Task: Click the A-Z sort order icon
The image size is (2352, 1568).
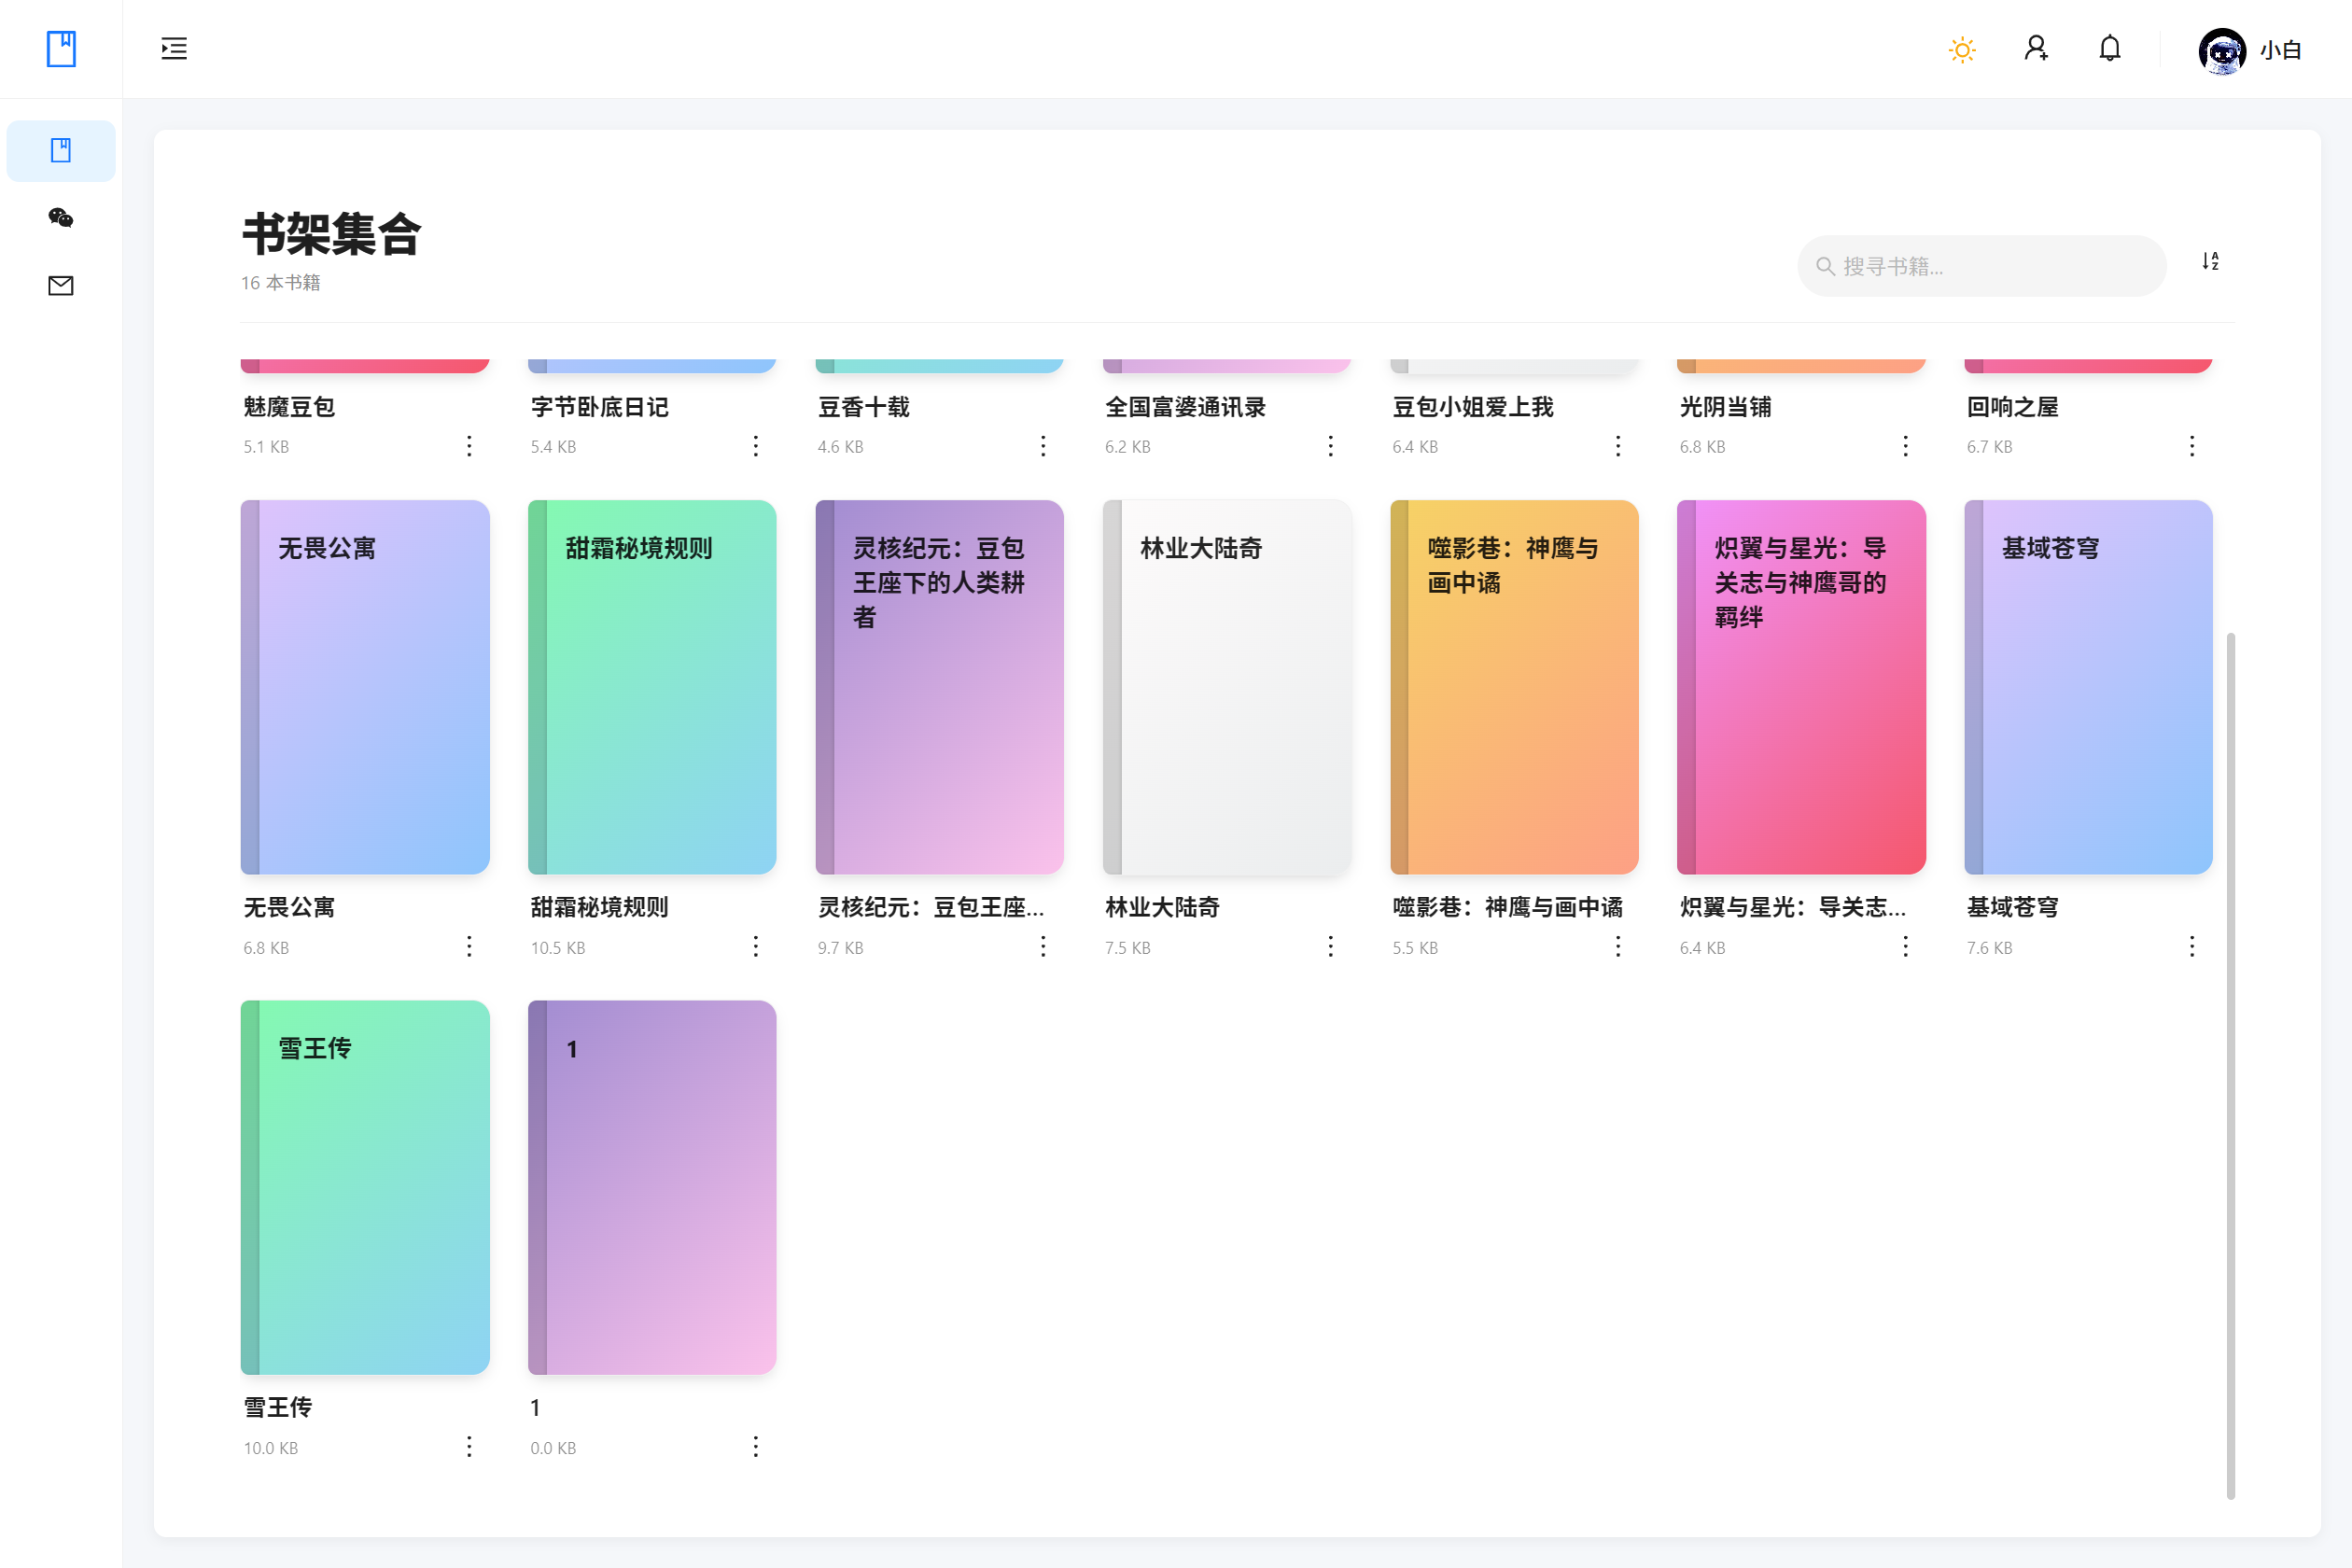Action: pyautogui.click(x=2210, y=262)
